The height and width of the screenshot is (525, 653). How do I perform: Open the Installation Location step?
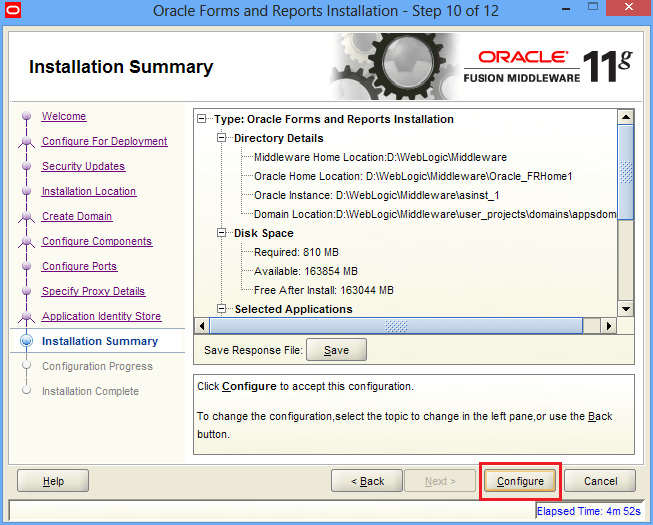(x=89, y=191)
